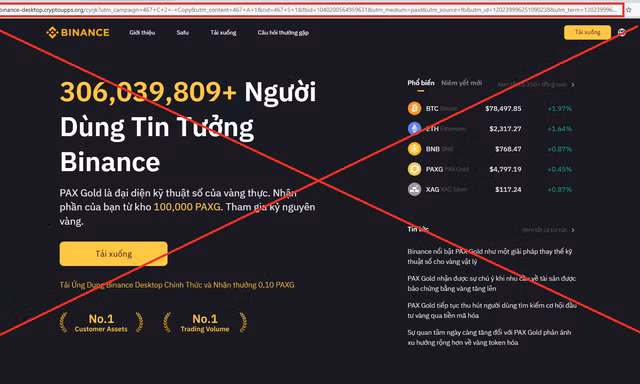
Task: Open the view all news link
Action: (548, 230)
